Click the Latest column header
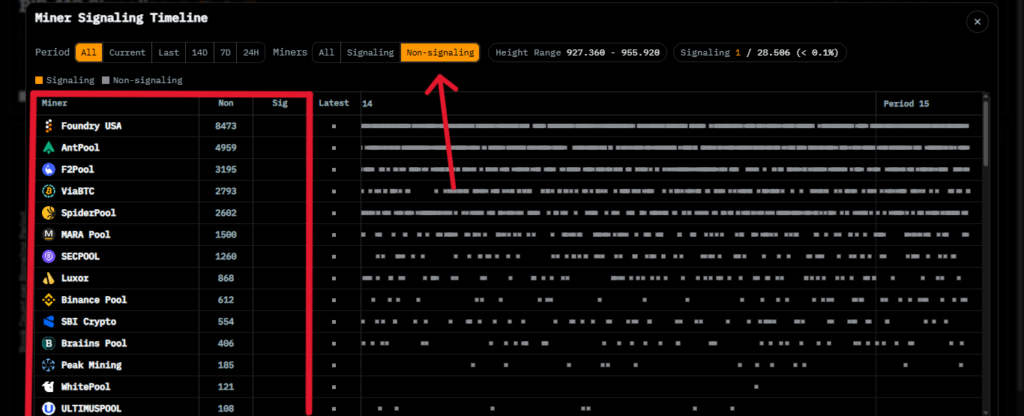Viewport: 1024px width, 416px height. (334, 103)
